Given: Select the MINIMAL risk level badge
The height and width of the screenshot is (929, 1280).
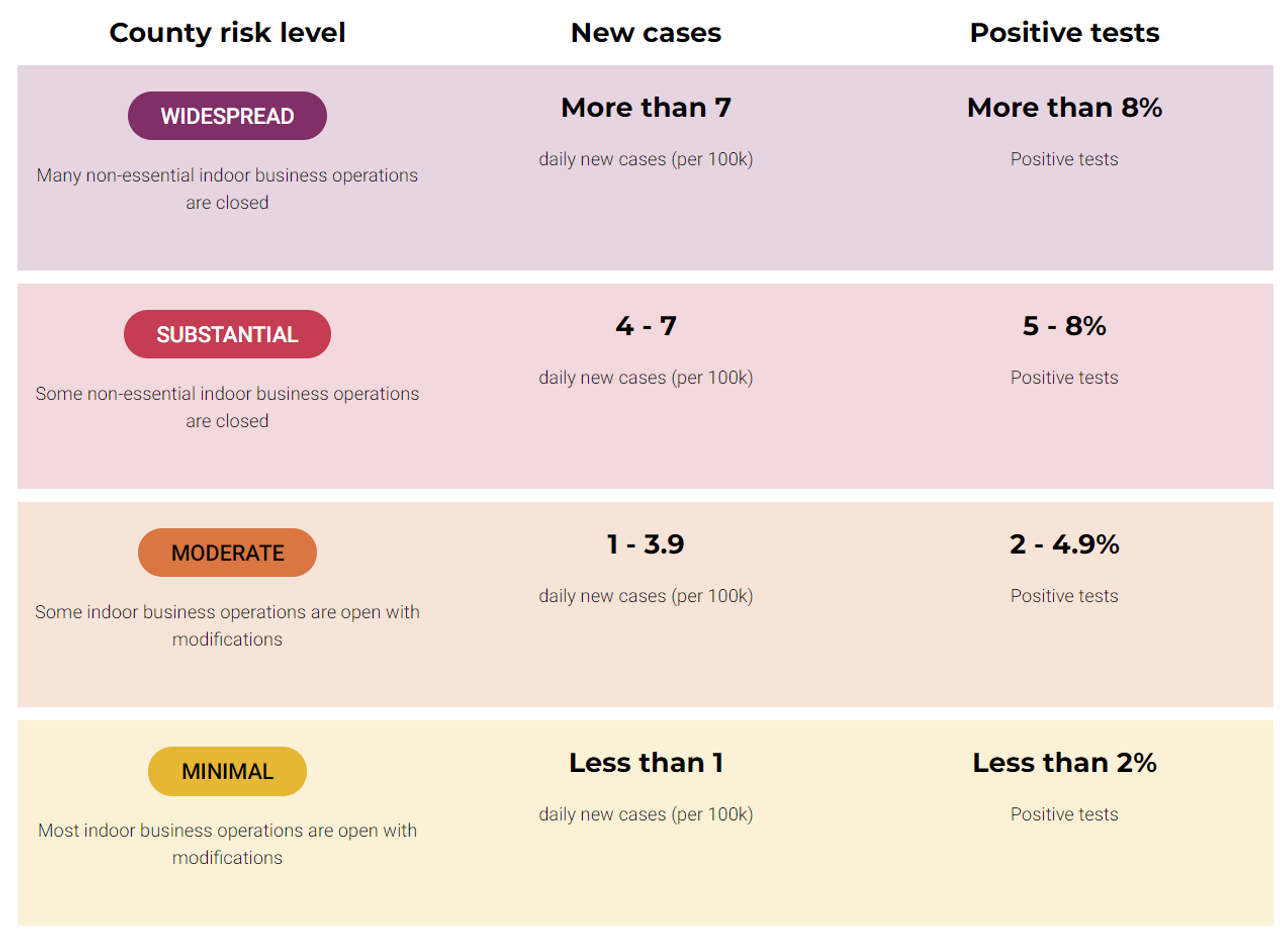Looking at the screenshot, I should tap(227, 771).
